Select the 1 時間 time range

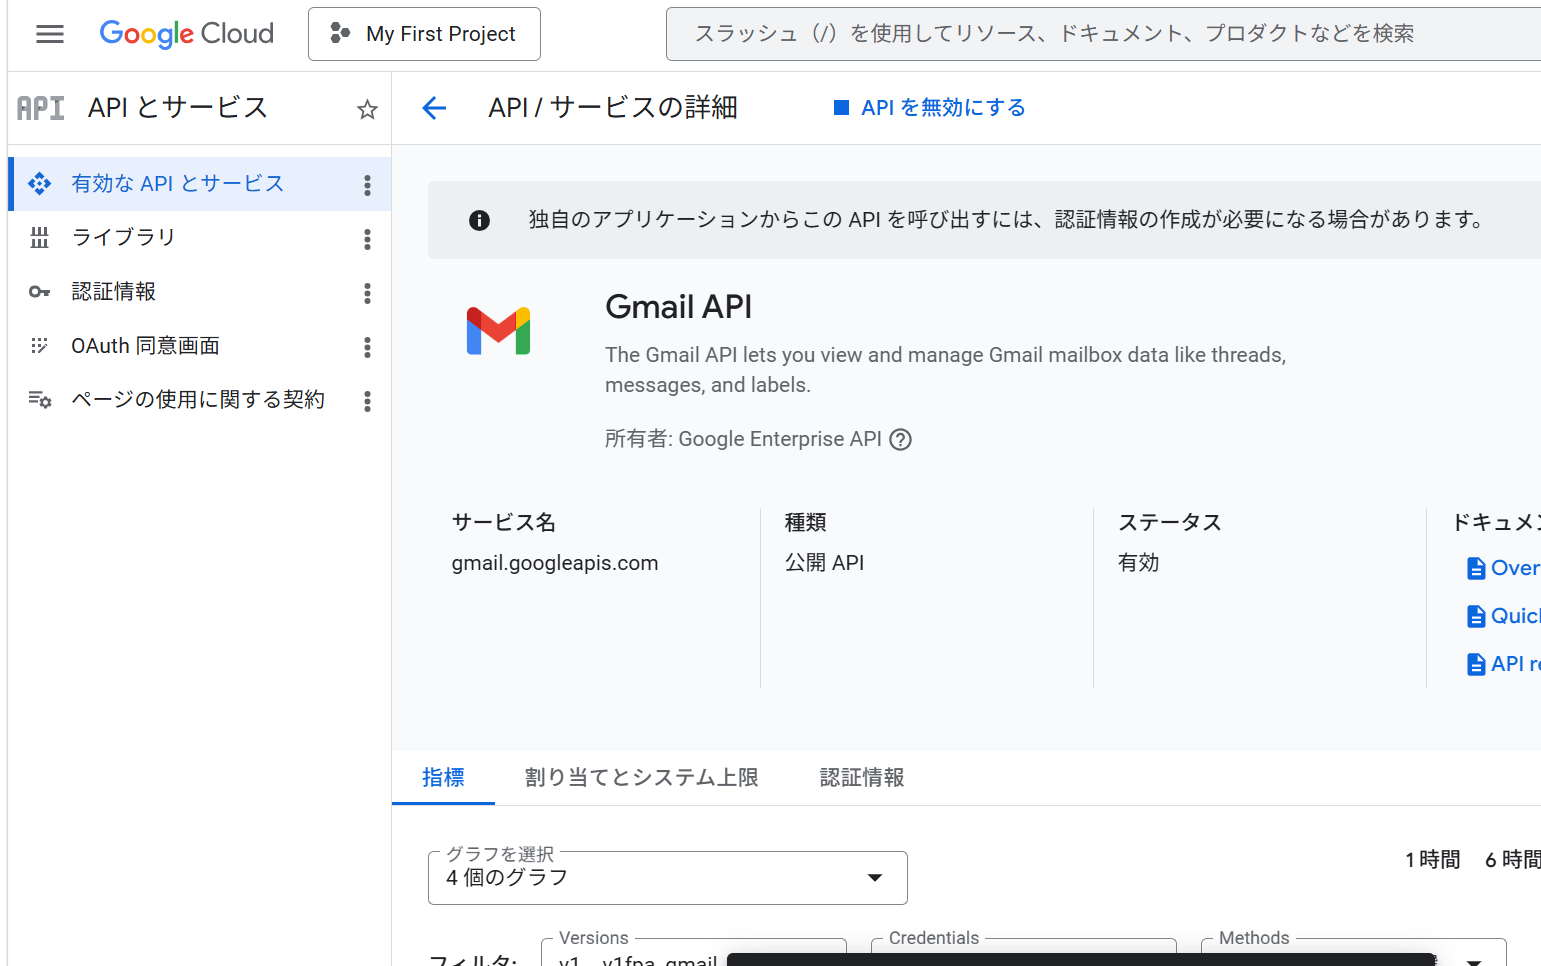point(1433,860)
